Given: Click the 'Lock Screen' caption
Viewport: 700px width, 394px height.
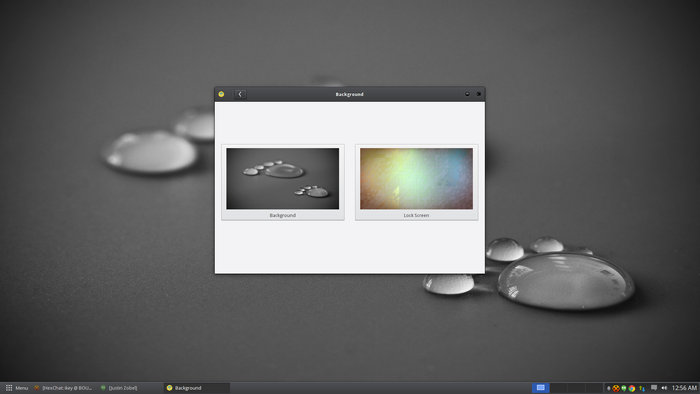Looking at the screenshot, I should pos(417,215).
